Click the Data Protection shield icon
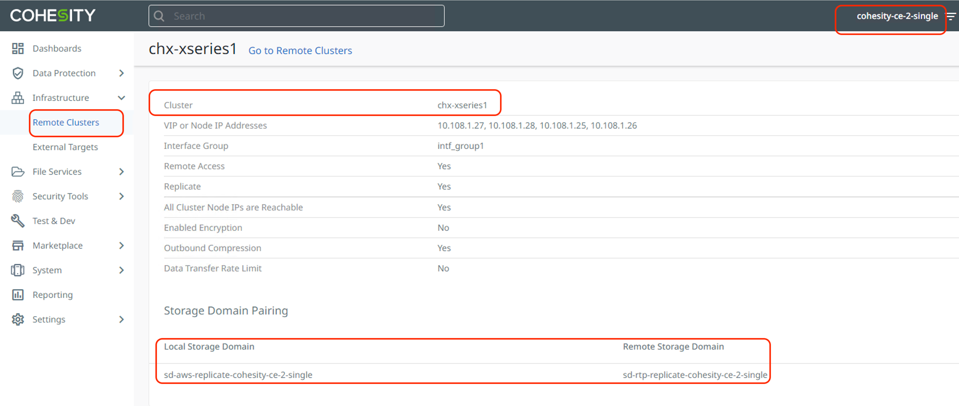 [18, 73]
